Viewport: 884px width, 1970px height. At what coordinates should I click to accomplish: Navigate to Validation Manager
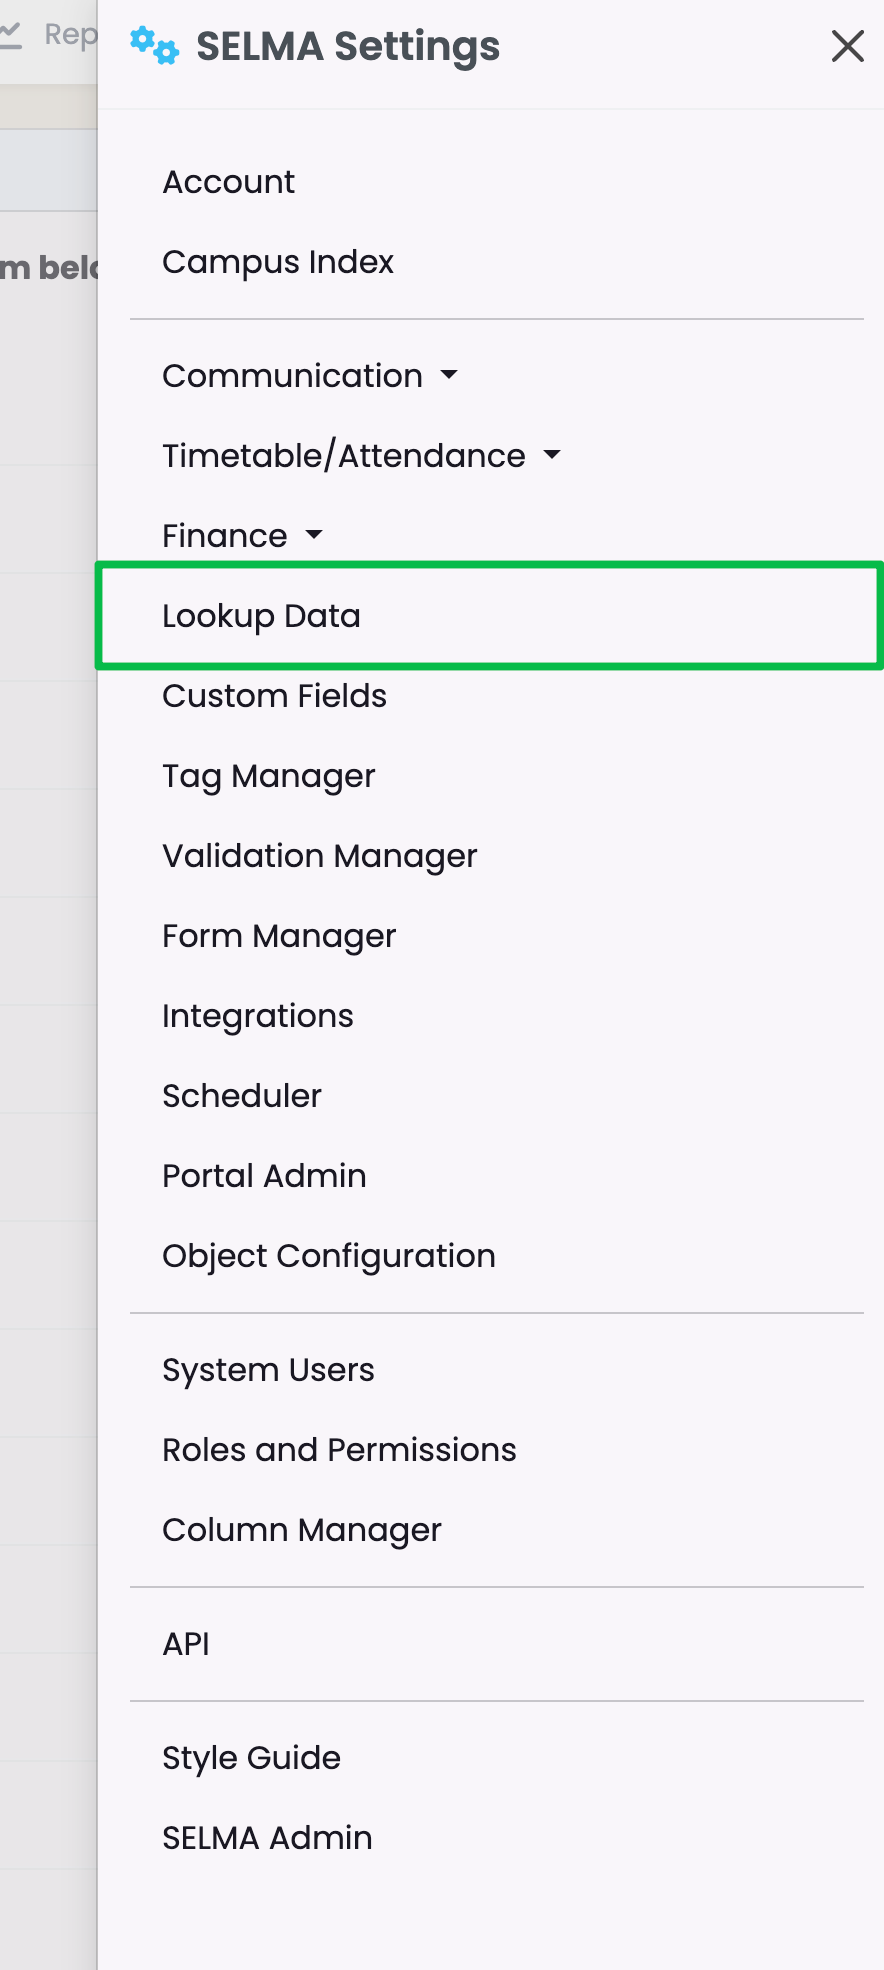click(x=319, y=856)
